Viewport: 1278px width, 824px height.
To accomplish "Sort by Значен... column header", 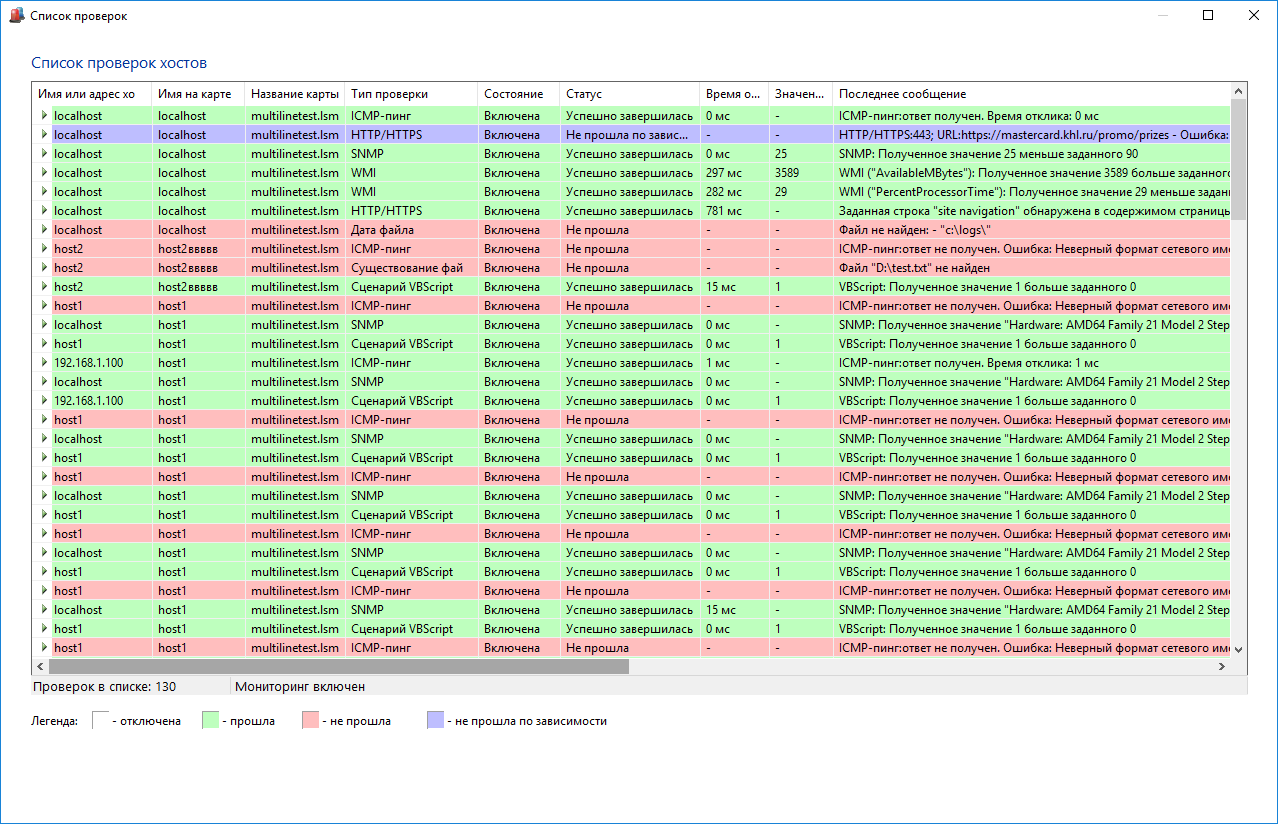I will (x=800, y=94).
